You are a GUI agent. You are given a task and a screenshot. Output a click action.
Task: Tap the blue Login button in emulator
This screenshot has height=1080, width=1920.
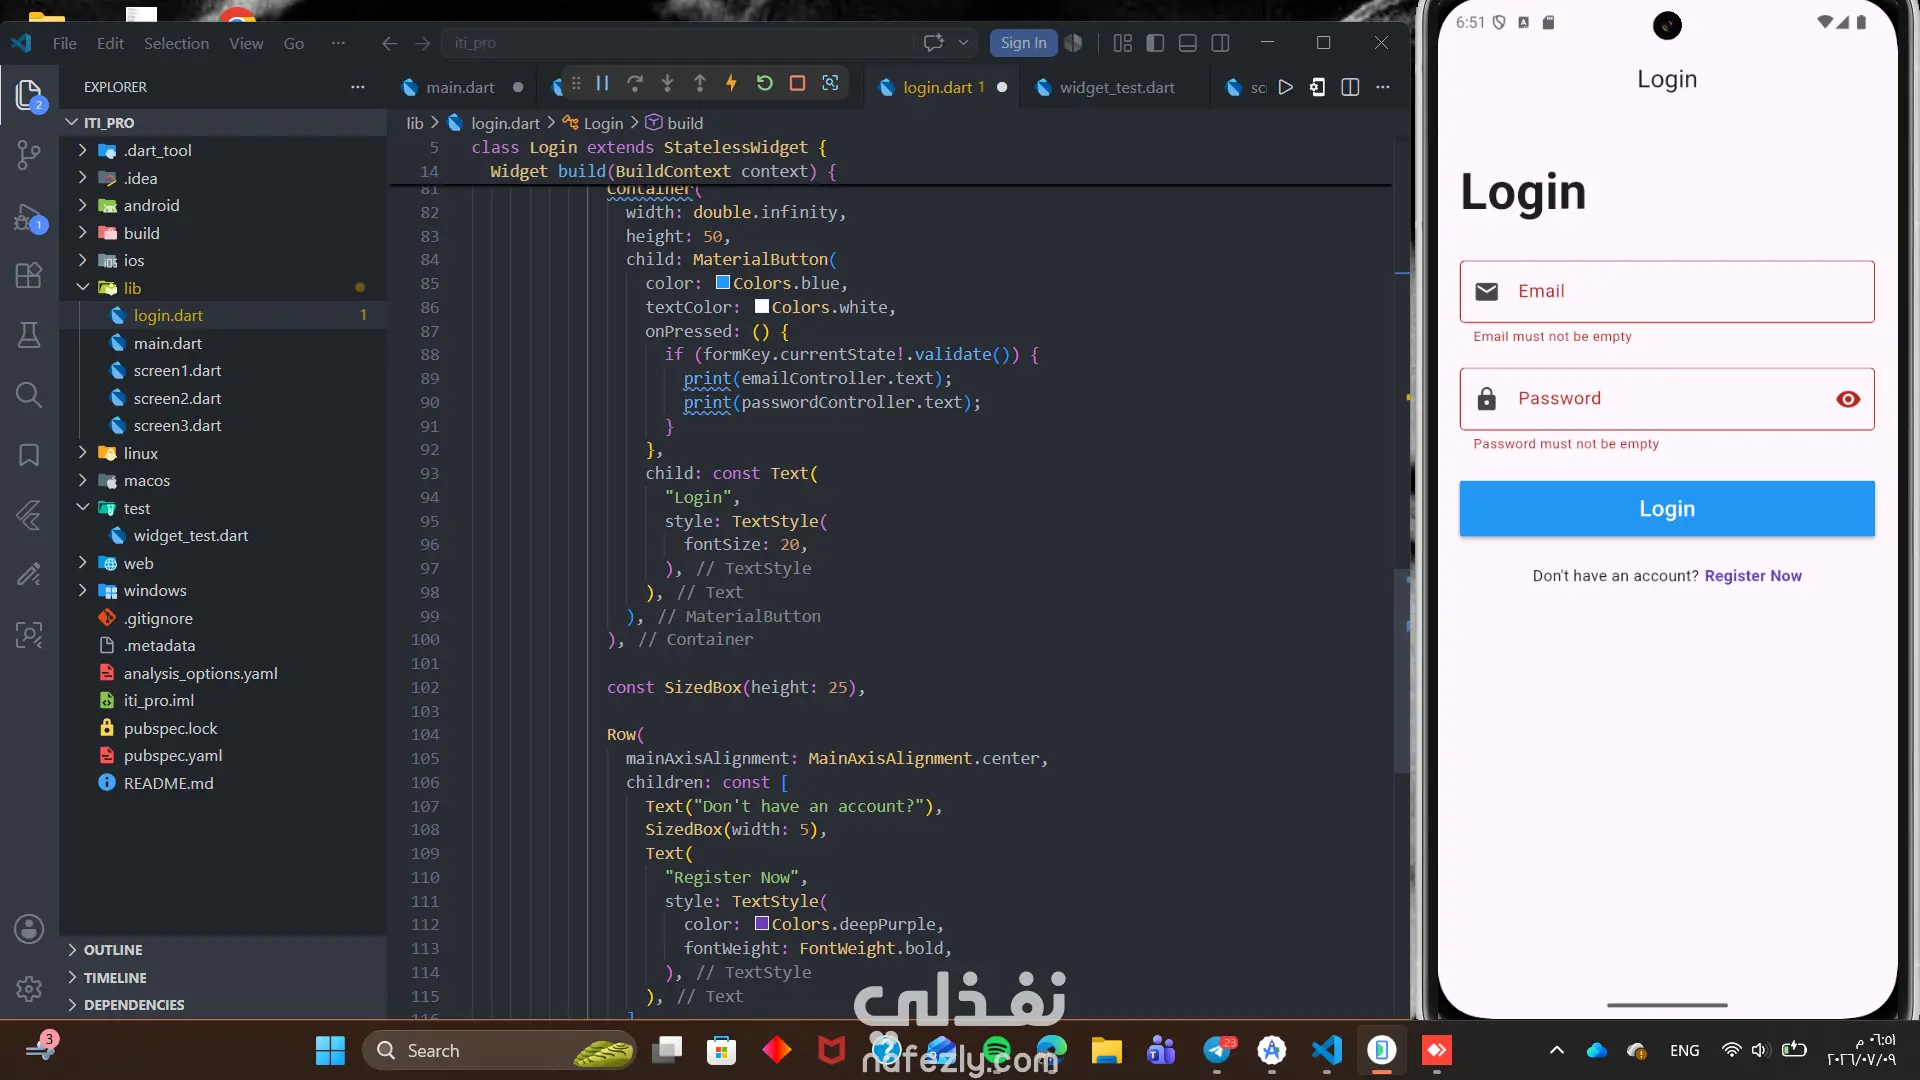[x=1667, y=509]
